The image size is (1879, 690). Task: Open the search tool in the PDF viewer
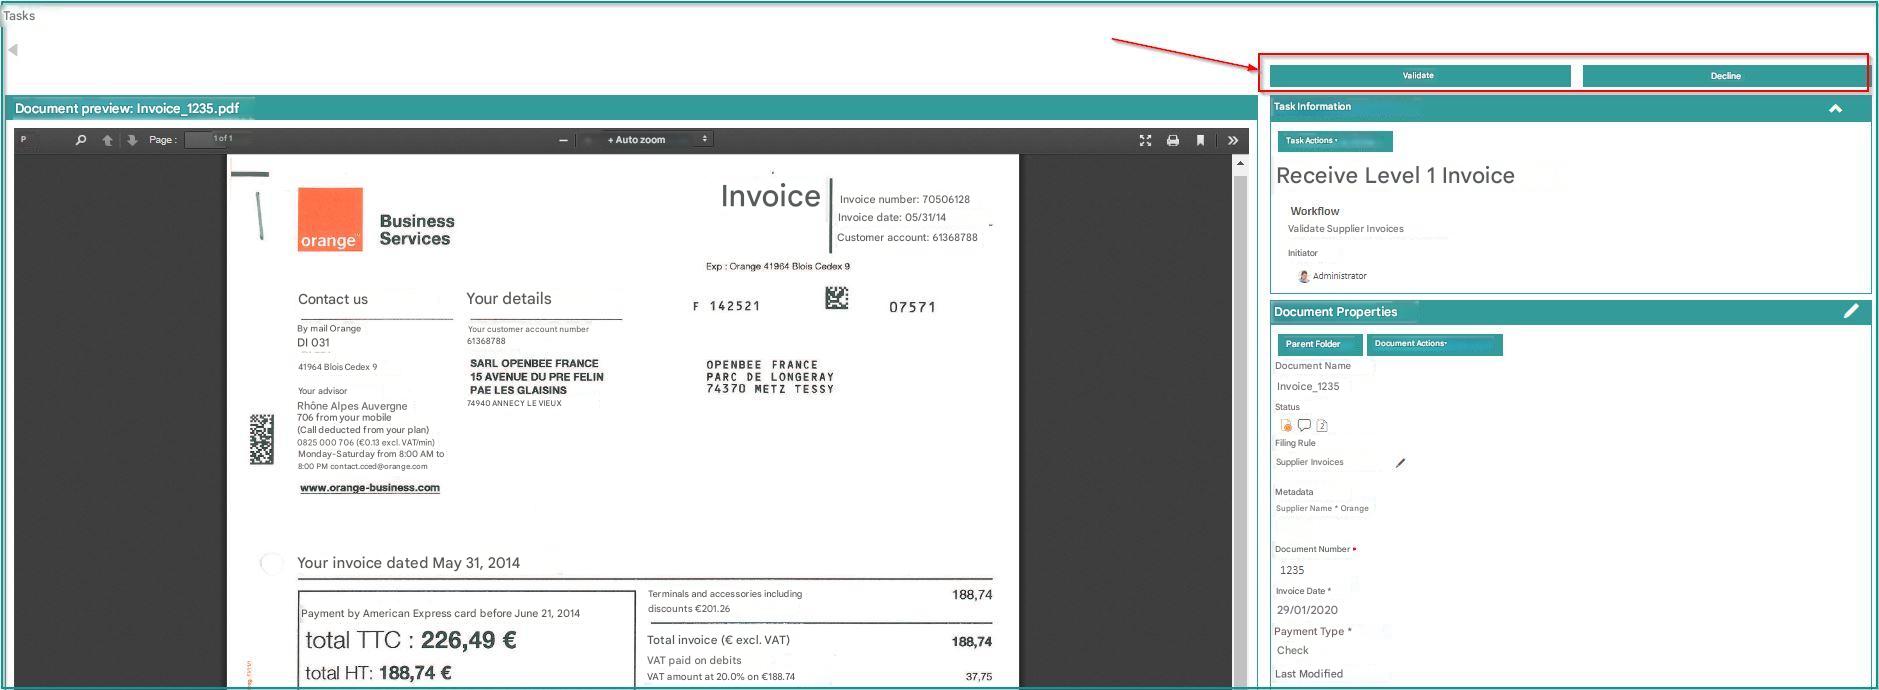(81, 140)
